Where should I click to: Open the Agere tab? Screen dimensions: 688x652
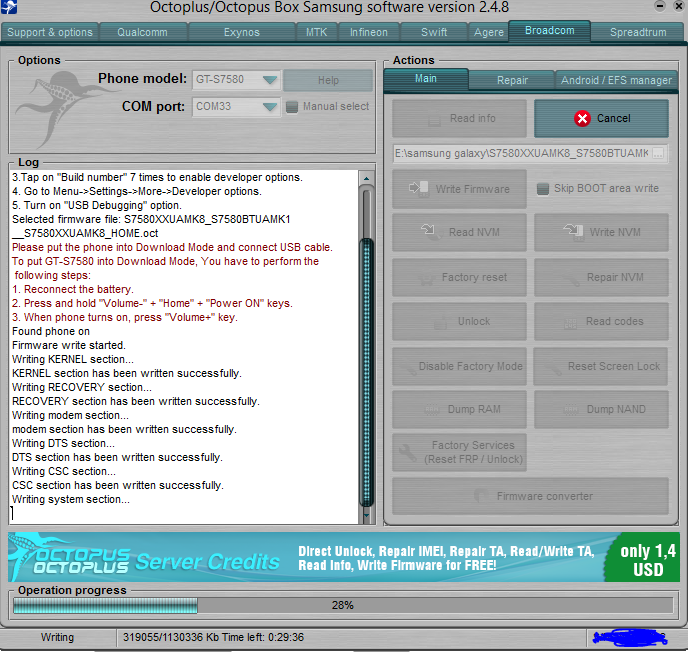click(x=488, y=32)
